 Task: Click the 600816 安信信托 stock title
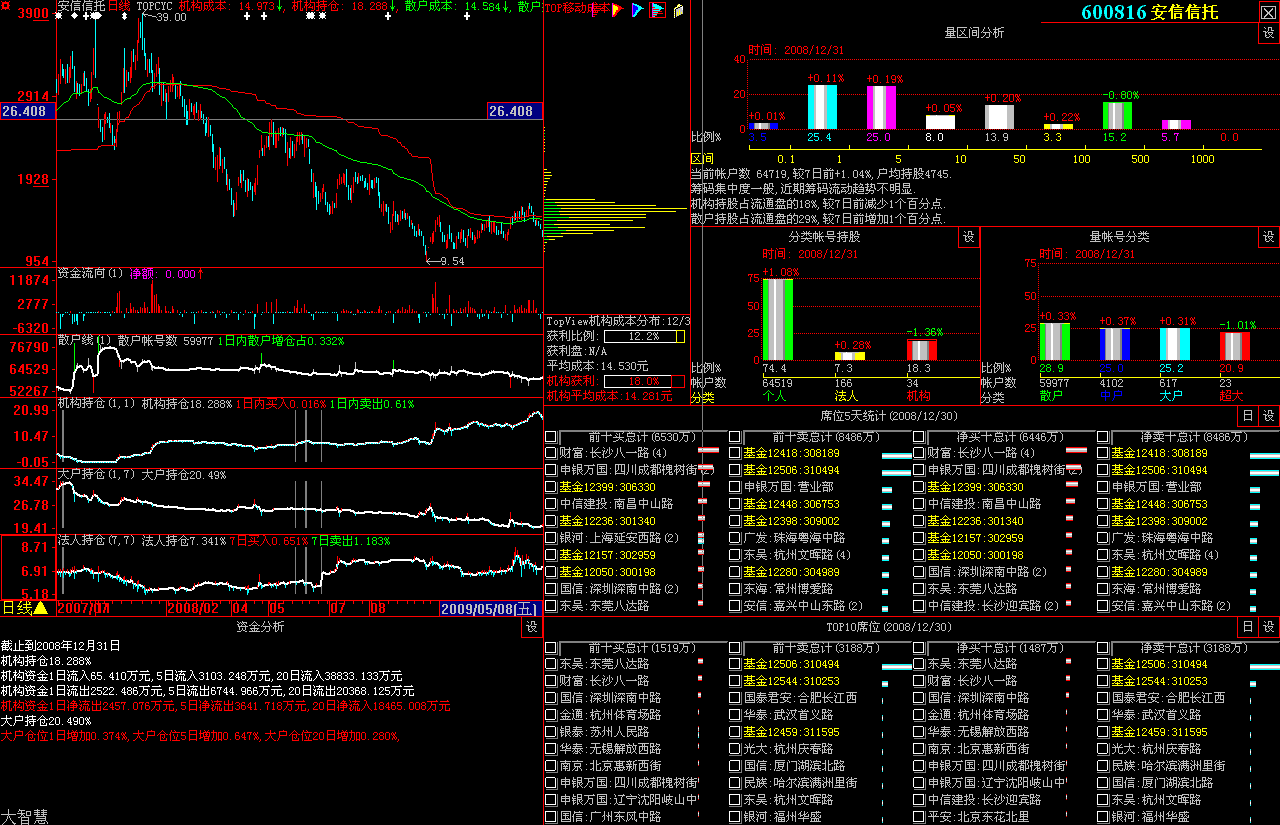1148,12
